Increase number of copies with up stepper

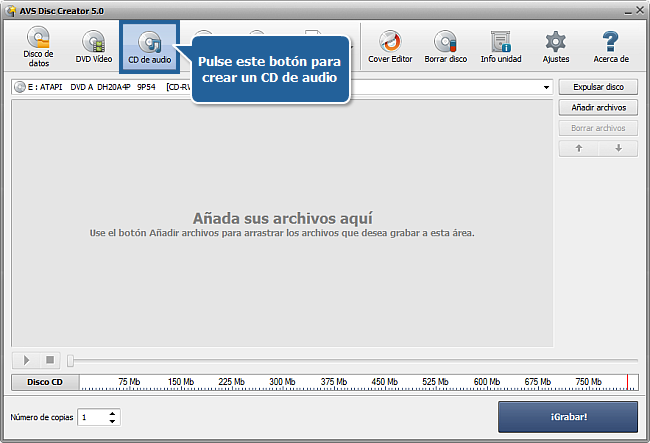(112, 414)
